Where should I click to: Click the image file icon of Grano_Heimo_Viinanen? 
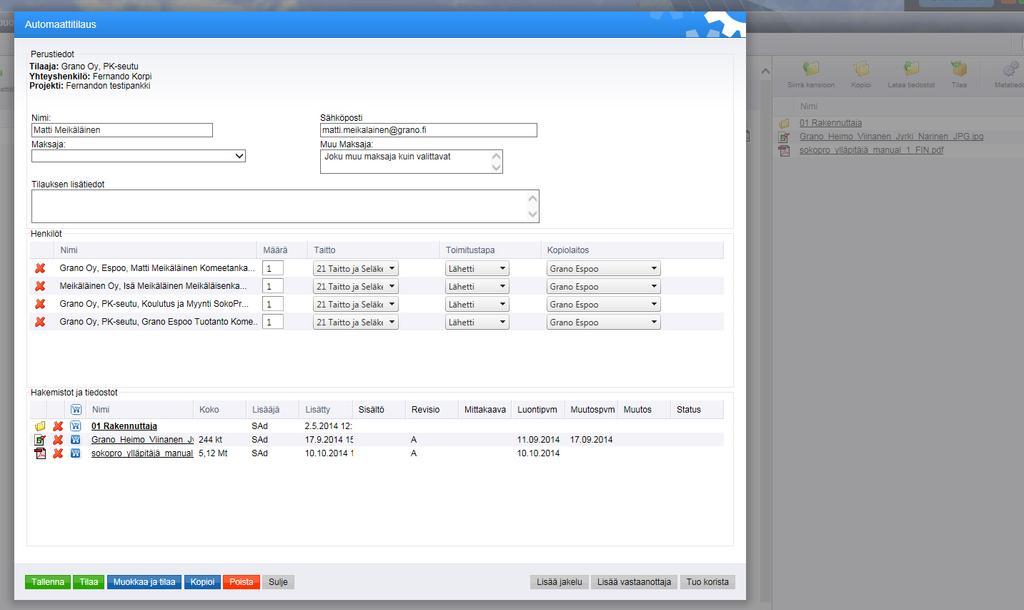click(40, 440)
